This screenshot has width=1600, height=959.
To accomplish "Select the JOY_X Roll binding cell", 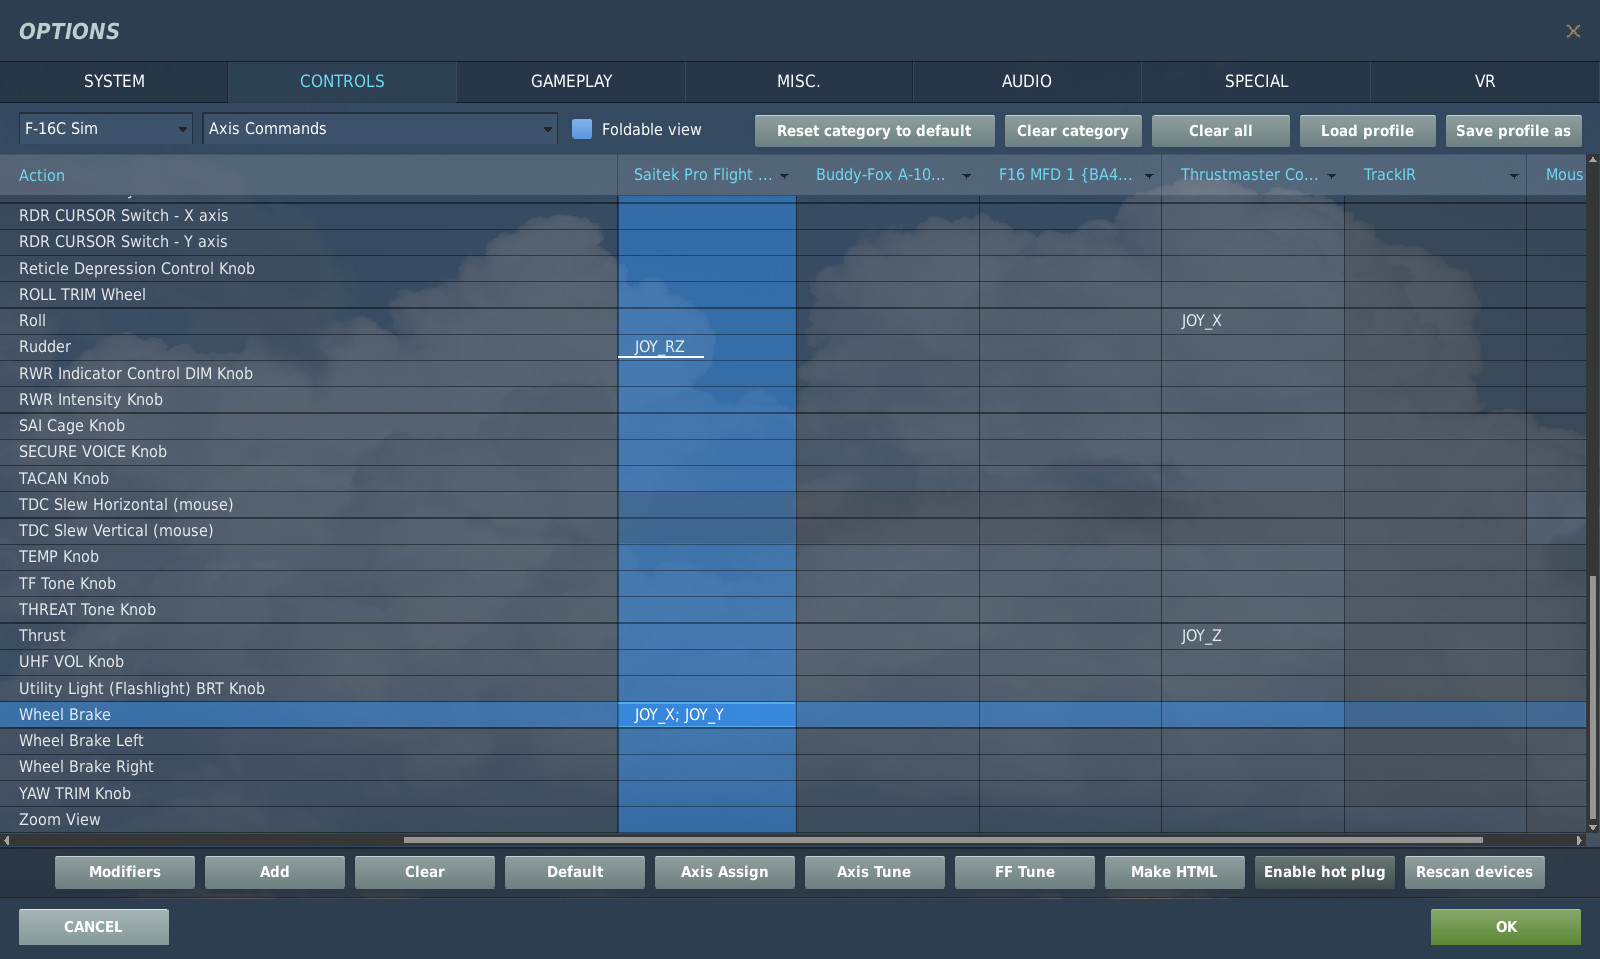I will coord(1253,321).
